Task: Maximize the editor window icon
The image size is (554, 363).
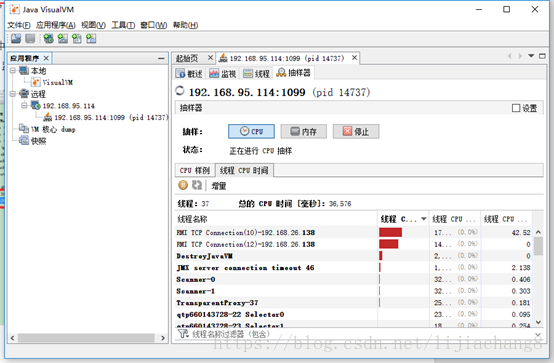Action: 542,56
